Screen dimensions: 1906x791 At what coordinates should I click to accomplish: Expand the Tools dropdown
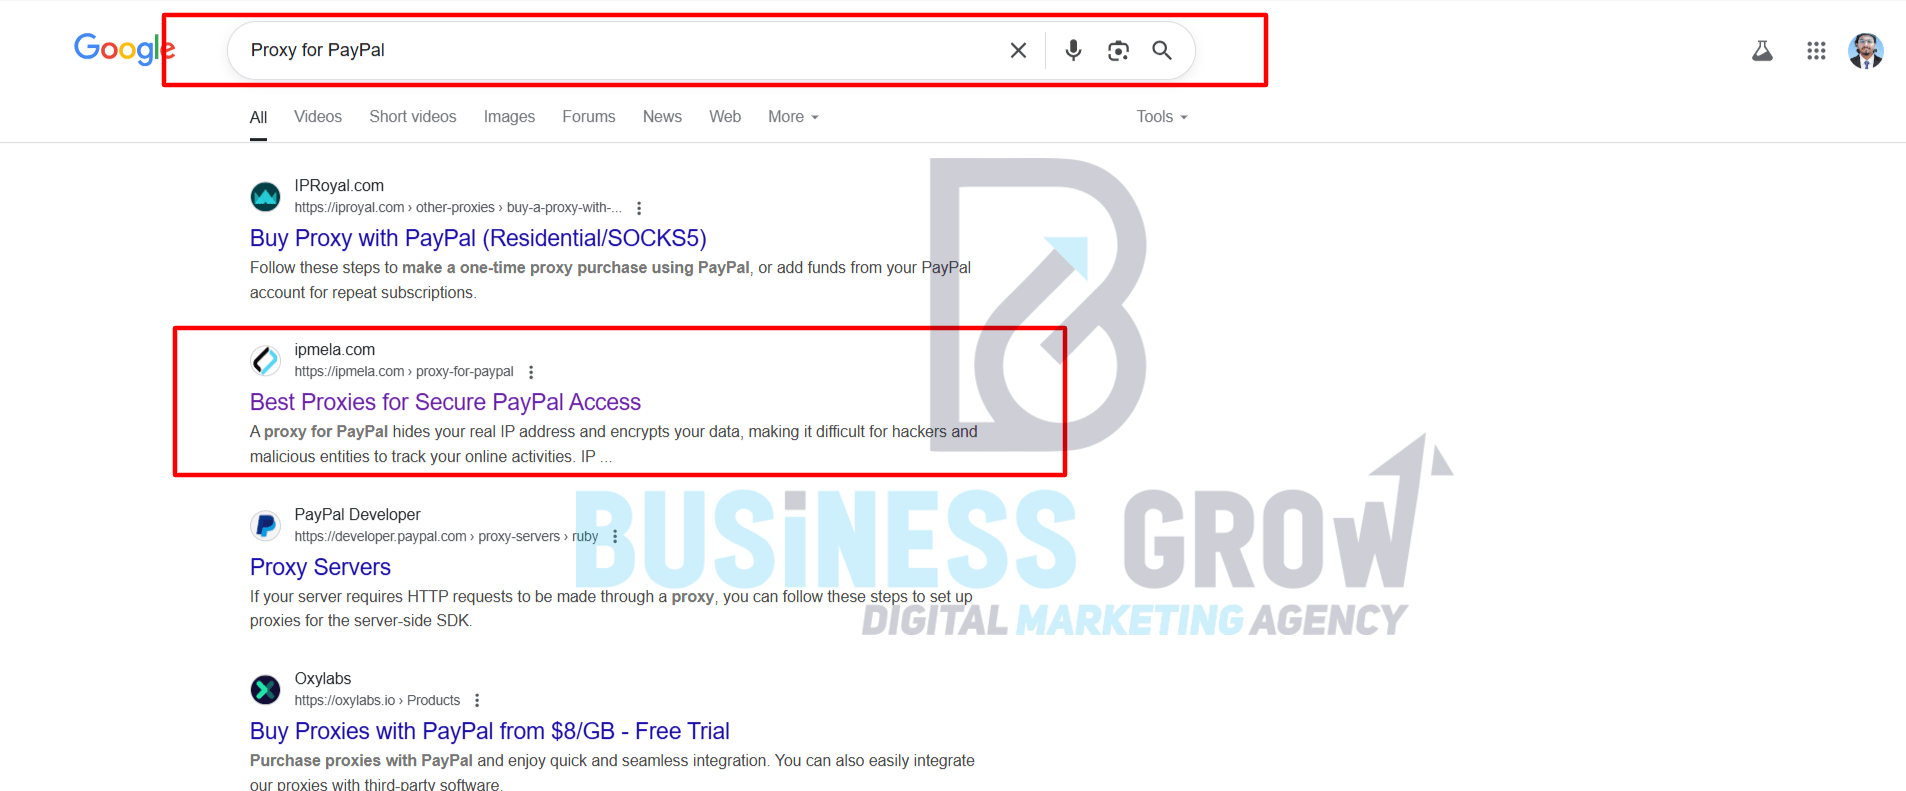coord(1162,117)
